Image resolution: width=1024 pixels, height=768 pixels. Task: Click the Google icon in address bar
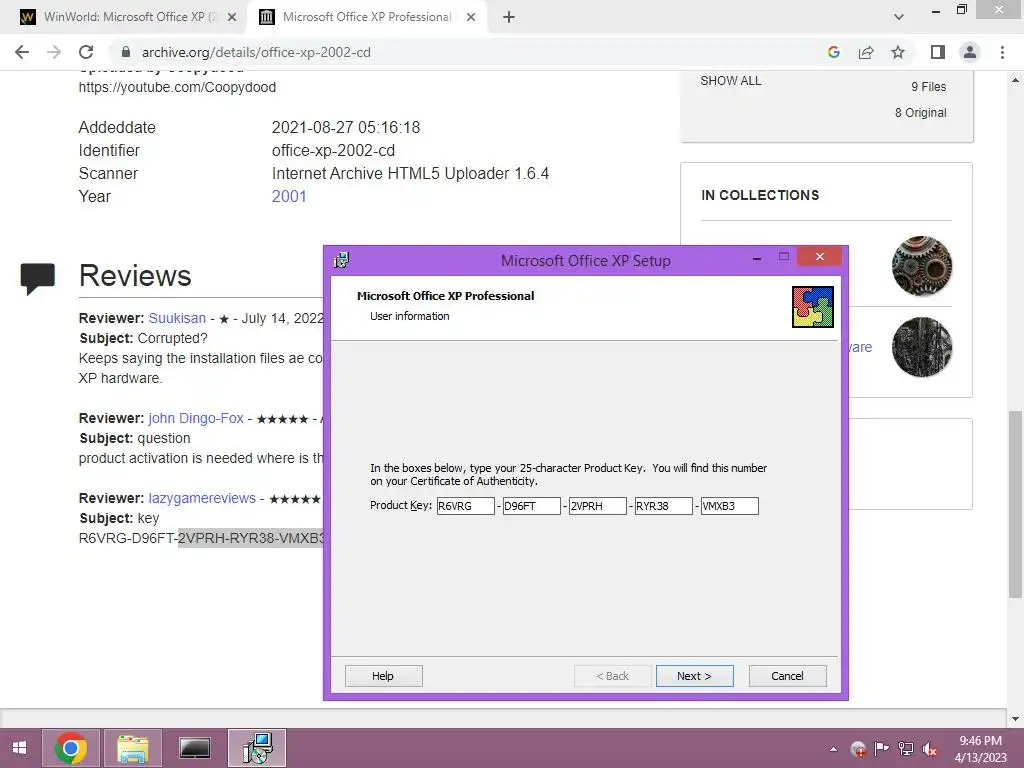click(x=833, y=52)
